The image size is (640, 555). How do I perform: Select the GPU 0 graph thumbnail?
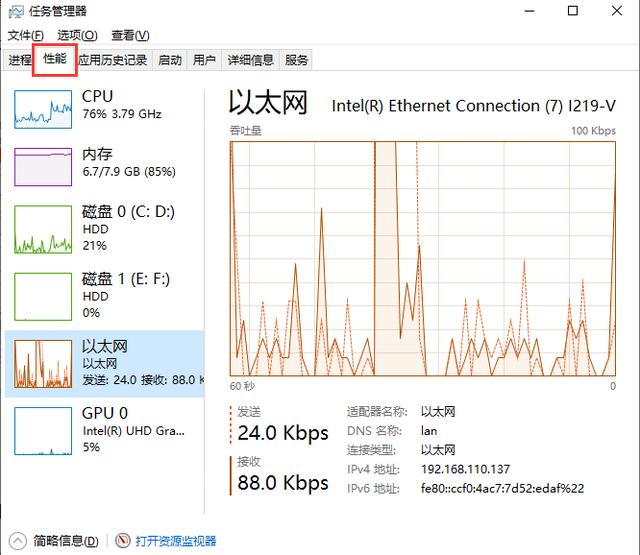(44, 428)
